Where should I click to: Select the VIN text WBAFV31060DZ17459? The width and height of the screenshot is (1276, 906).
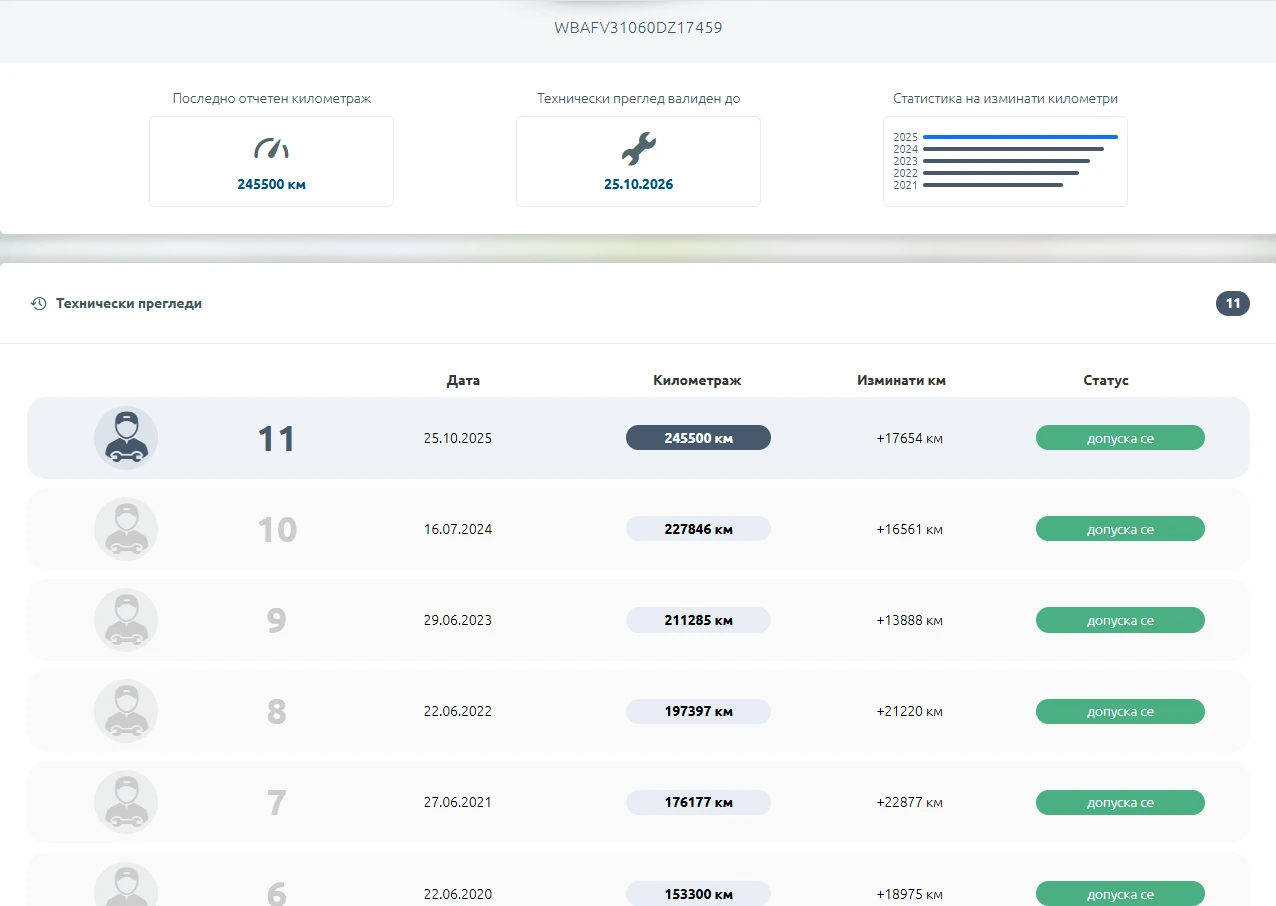638,28
